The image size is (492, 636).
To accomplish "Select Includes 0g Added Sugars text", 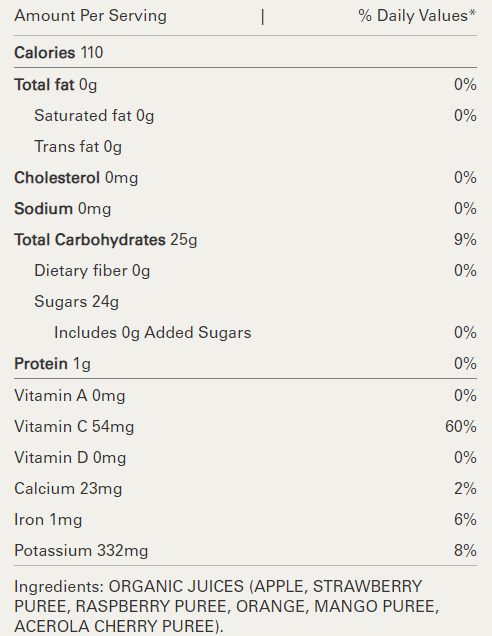I will pyautogui.click(x=153, y=333).
